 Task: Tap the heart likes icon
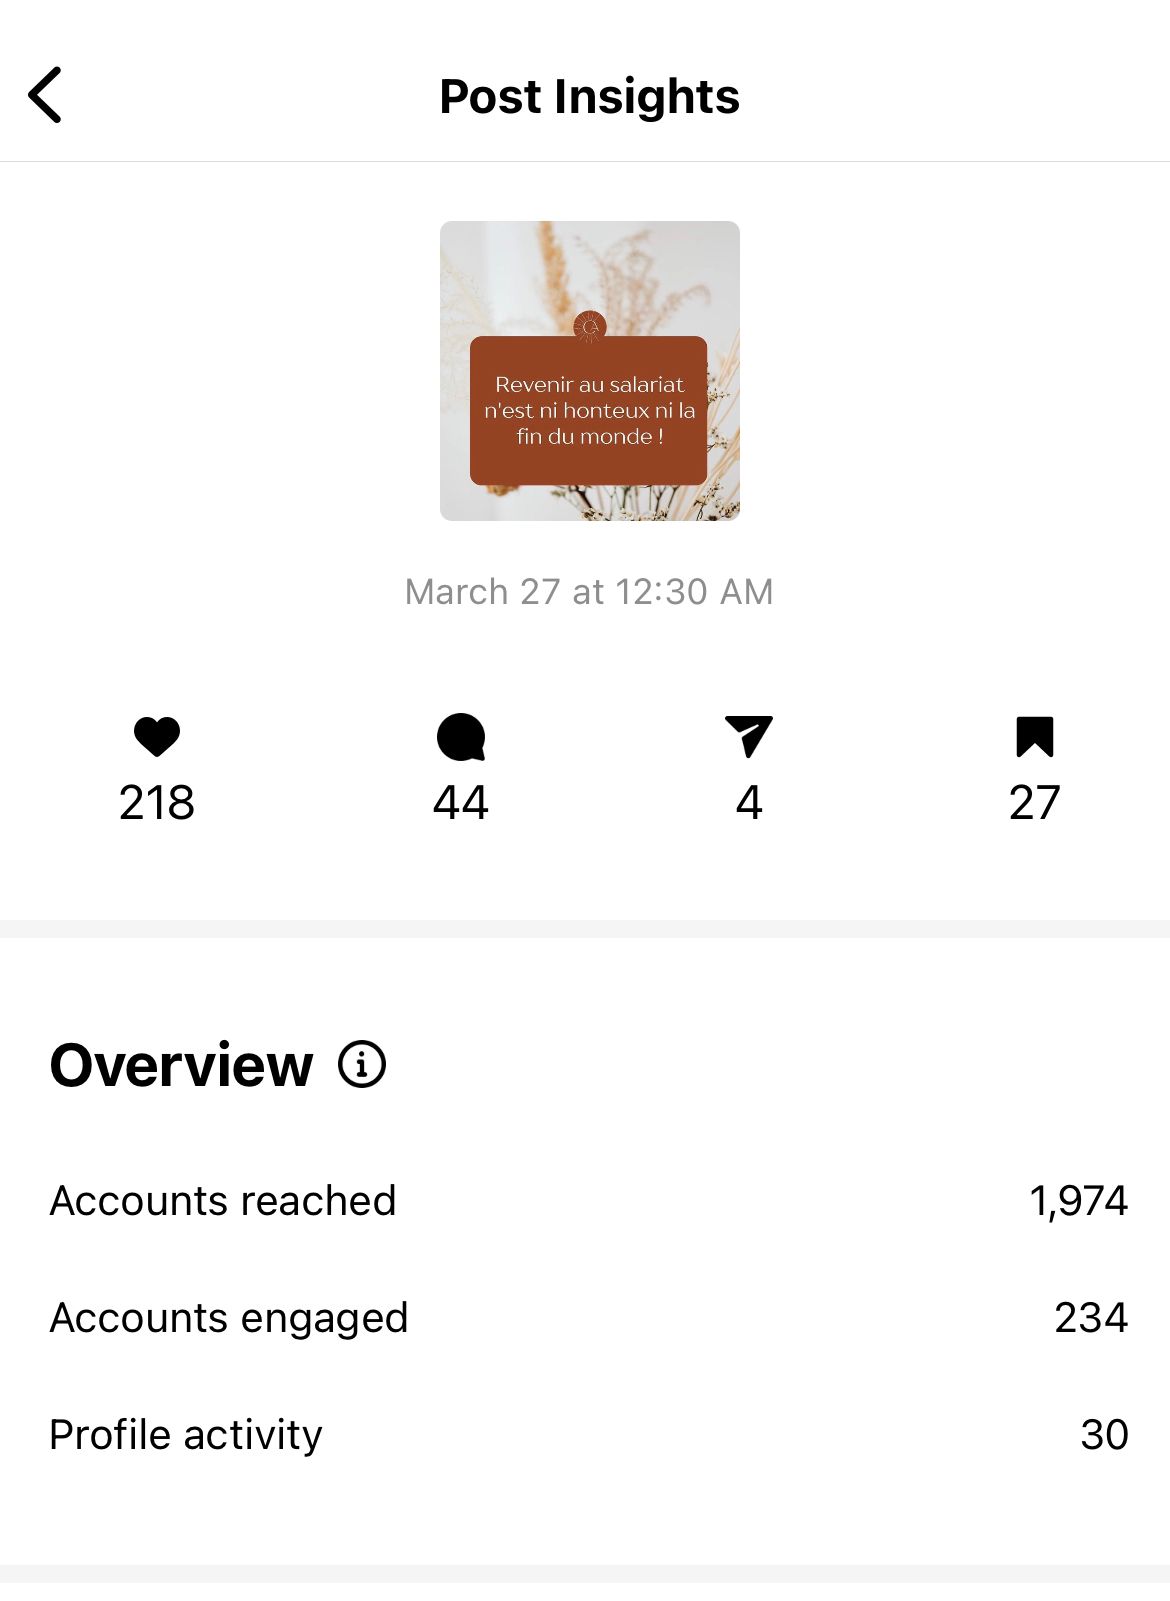tap(157, 737)
